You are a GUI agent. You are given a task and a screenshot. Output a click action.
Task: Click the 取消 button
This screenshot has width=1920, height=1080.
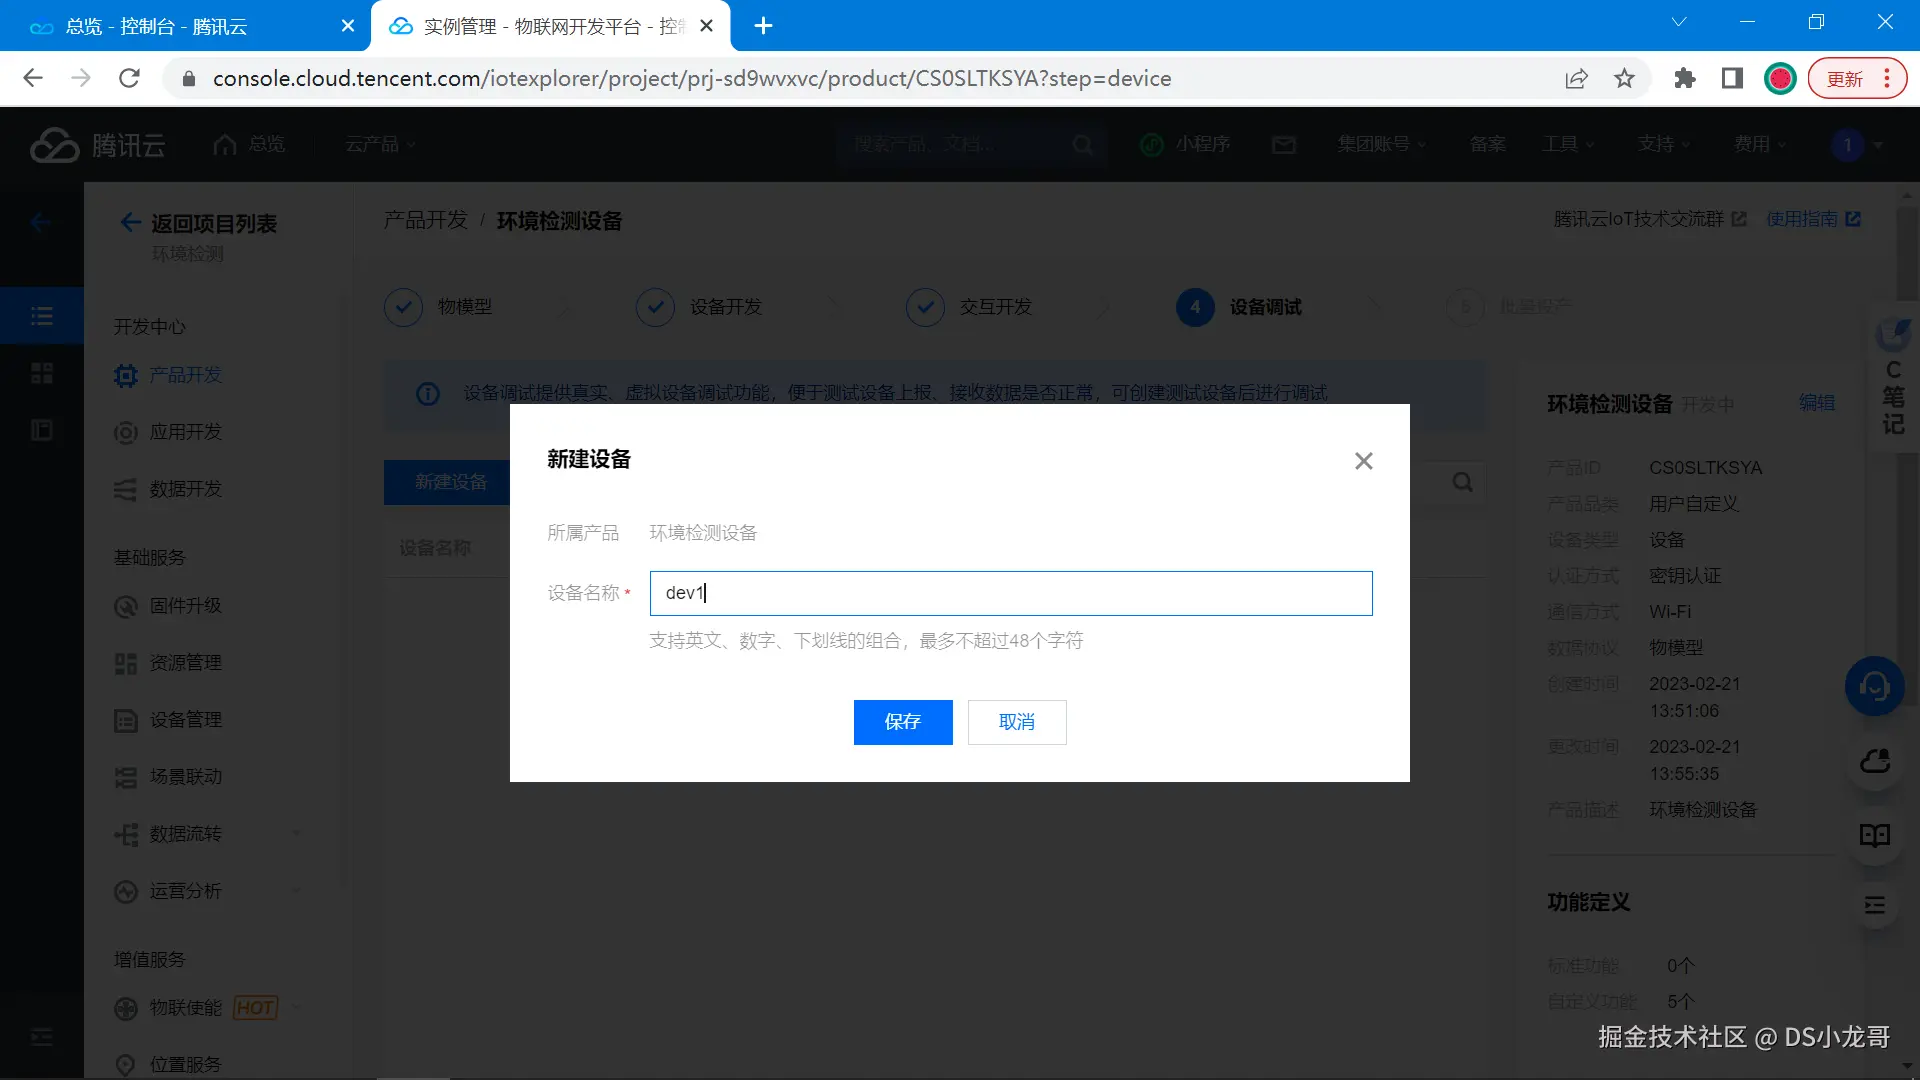1016,722
